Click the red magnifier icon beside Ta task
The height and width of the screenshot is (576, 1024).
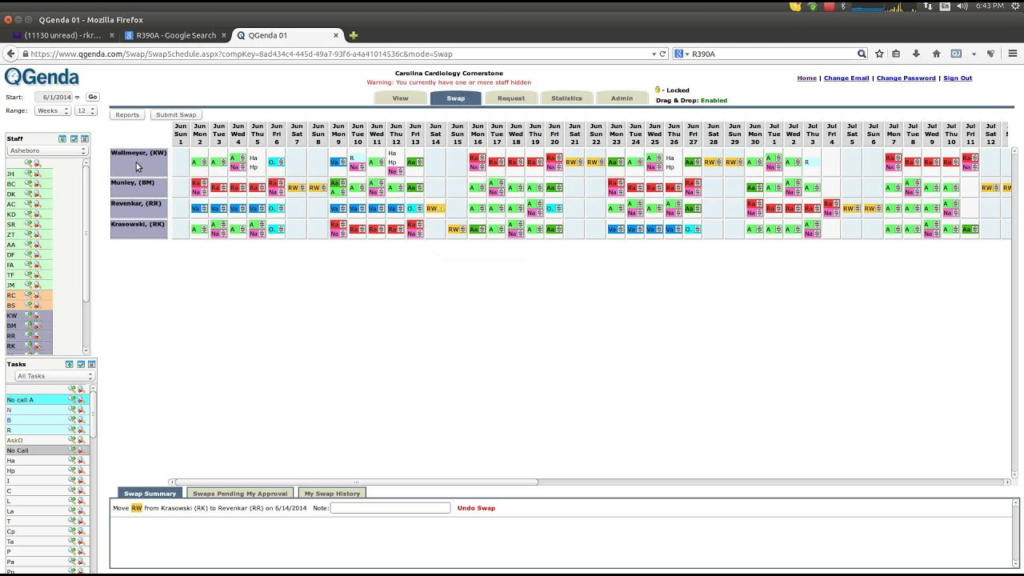click(81, 541)
